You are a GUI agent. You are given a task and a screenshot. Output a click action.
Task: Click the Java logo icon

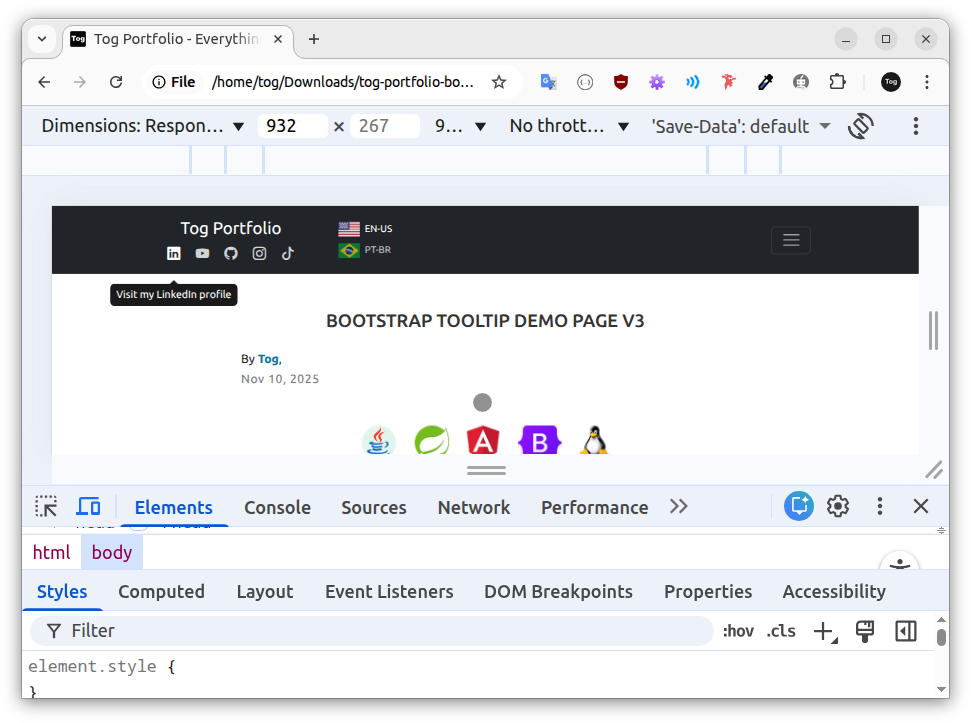378,440
